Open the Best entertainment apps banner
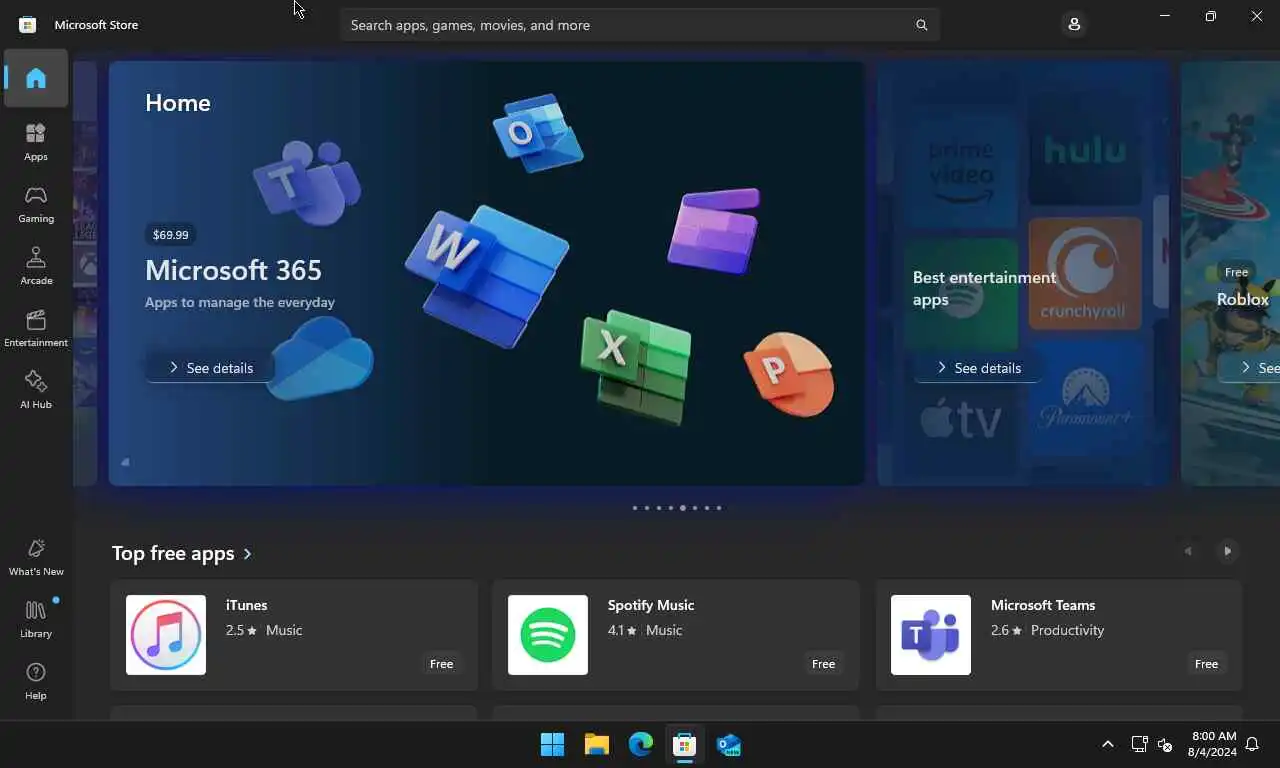The height and width of the screenshot is (768, 1280). tap(1024, 274)
